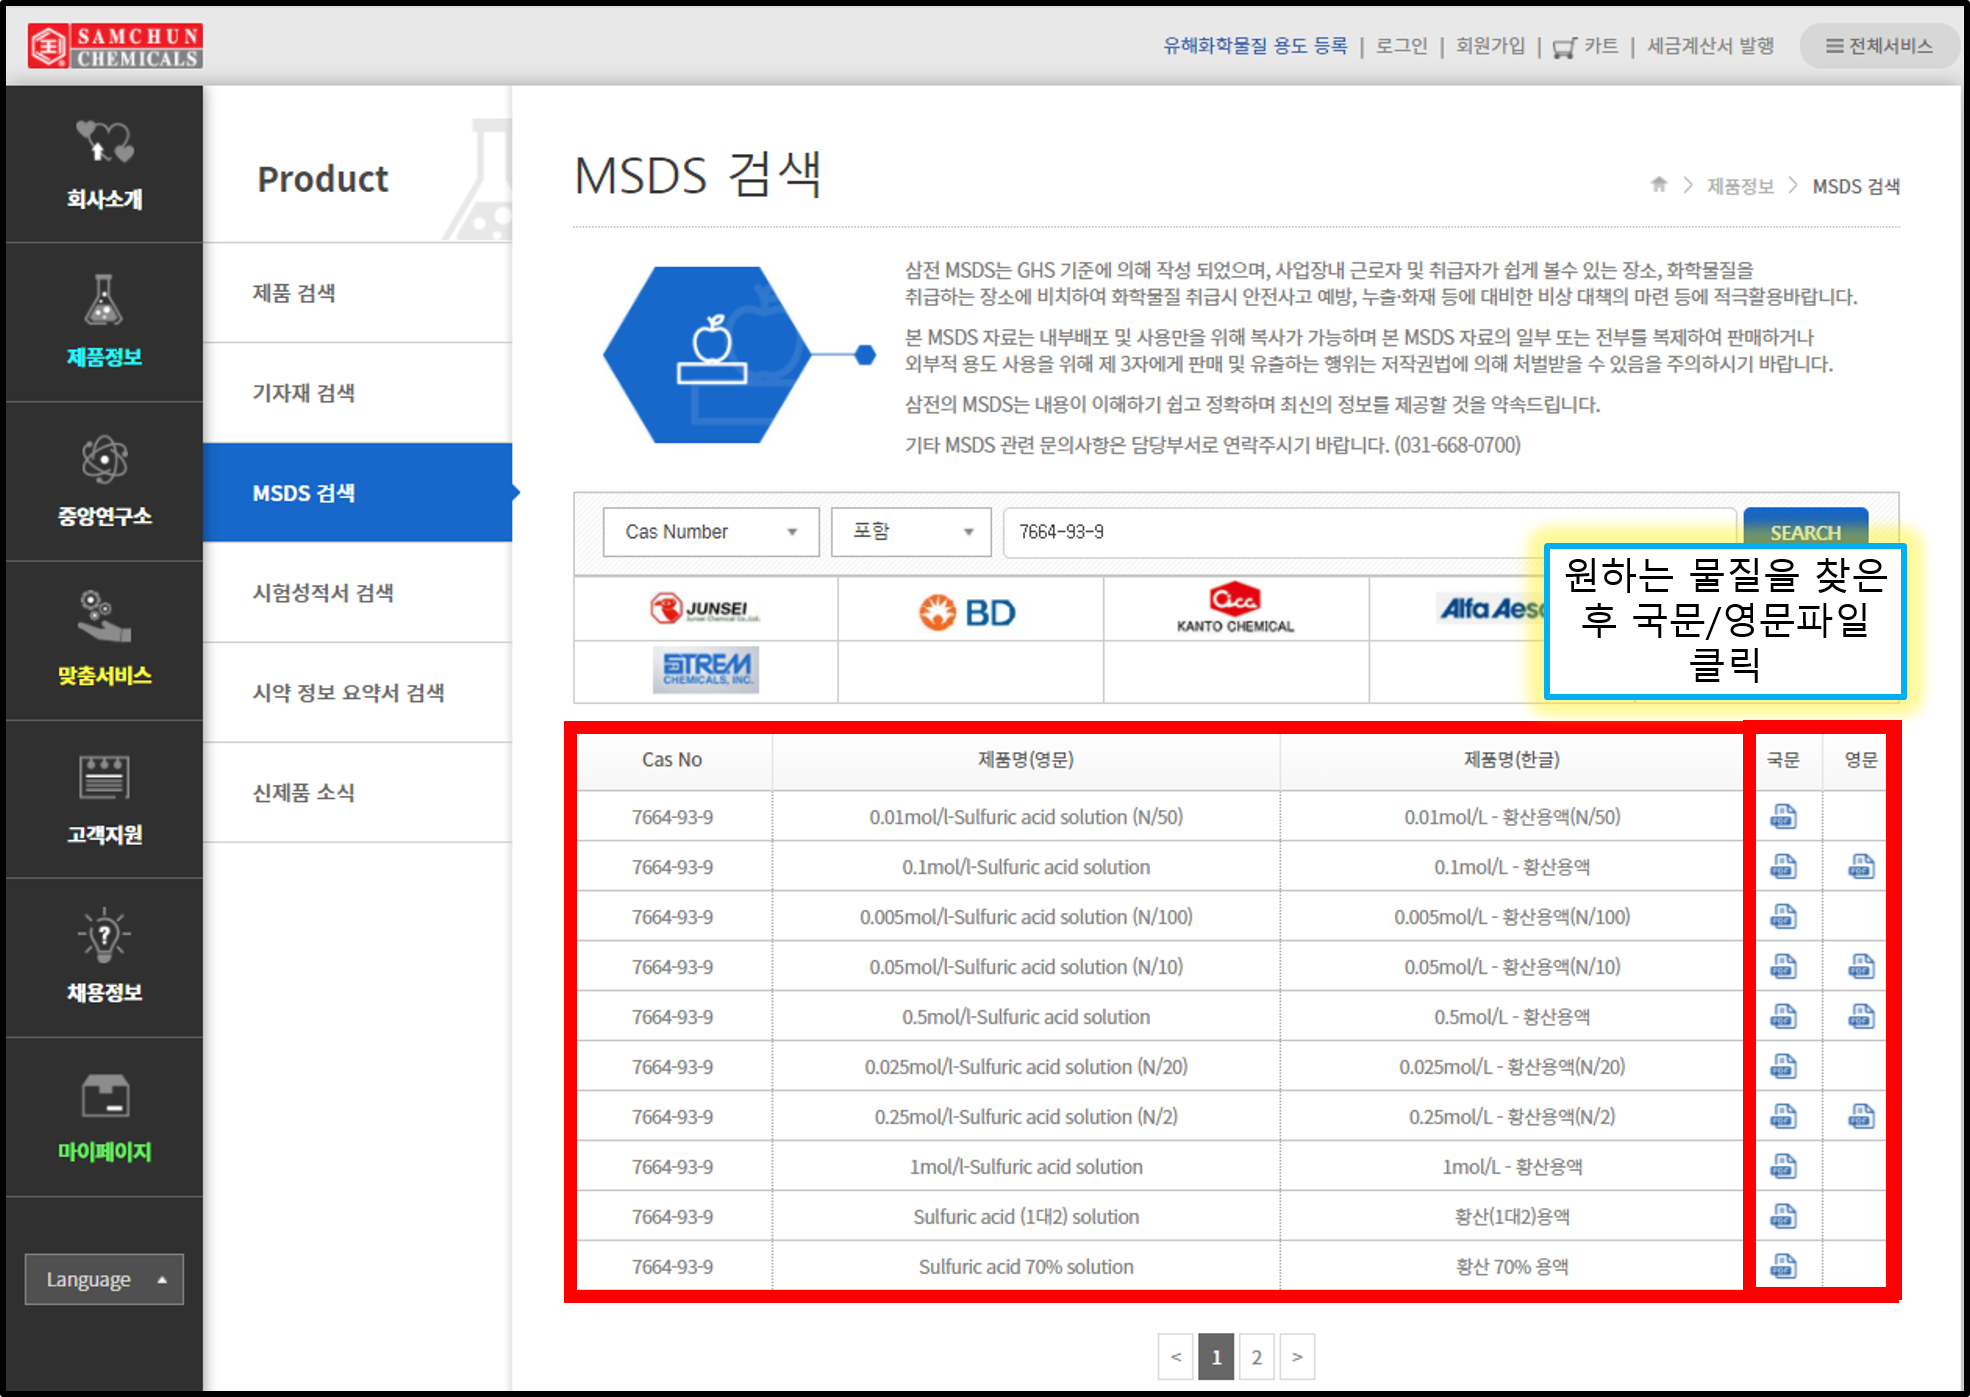Open the Language selector
The image size is (1970, 1397).
point(104,1279)
